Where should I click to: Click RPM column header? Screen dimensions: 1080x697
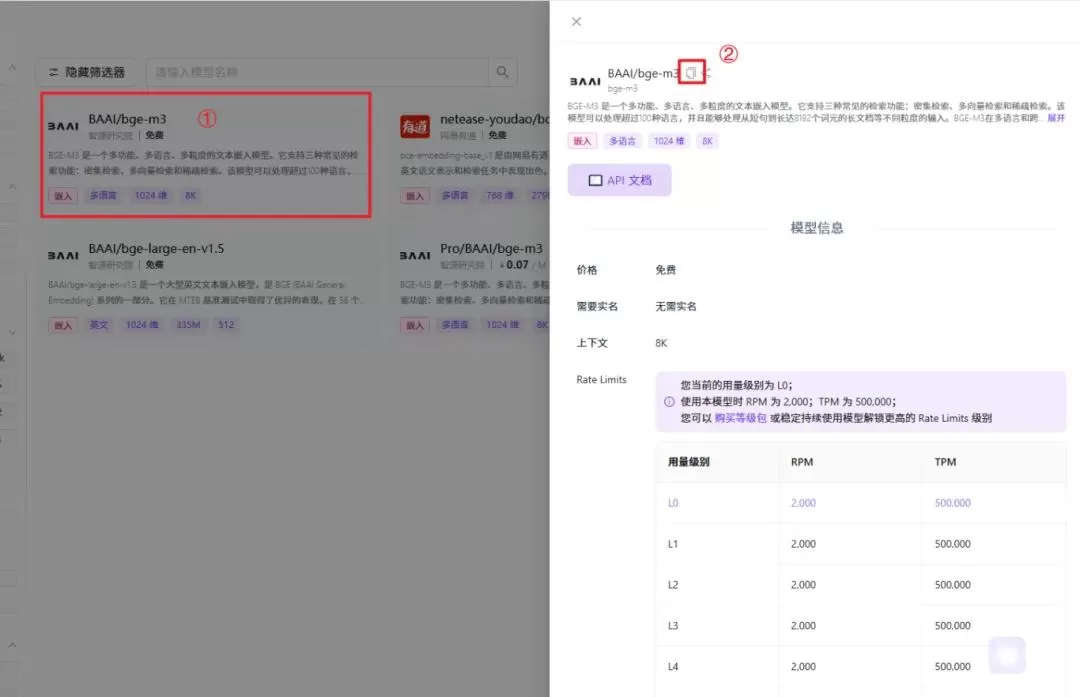tap(802, 462)
